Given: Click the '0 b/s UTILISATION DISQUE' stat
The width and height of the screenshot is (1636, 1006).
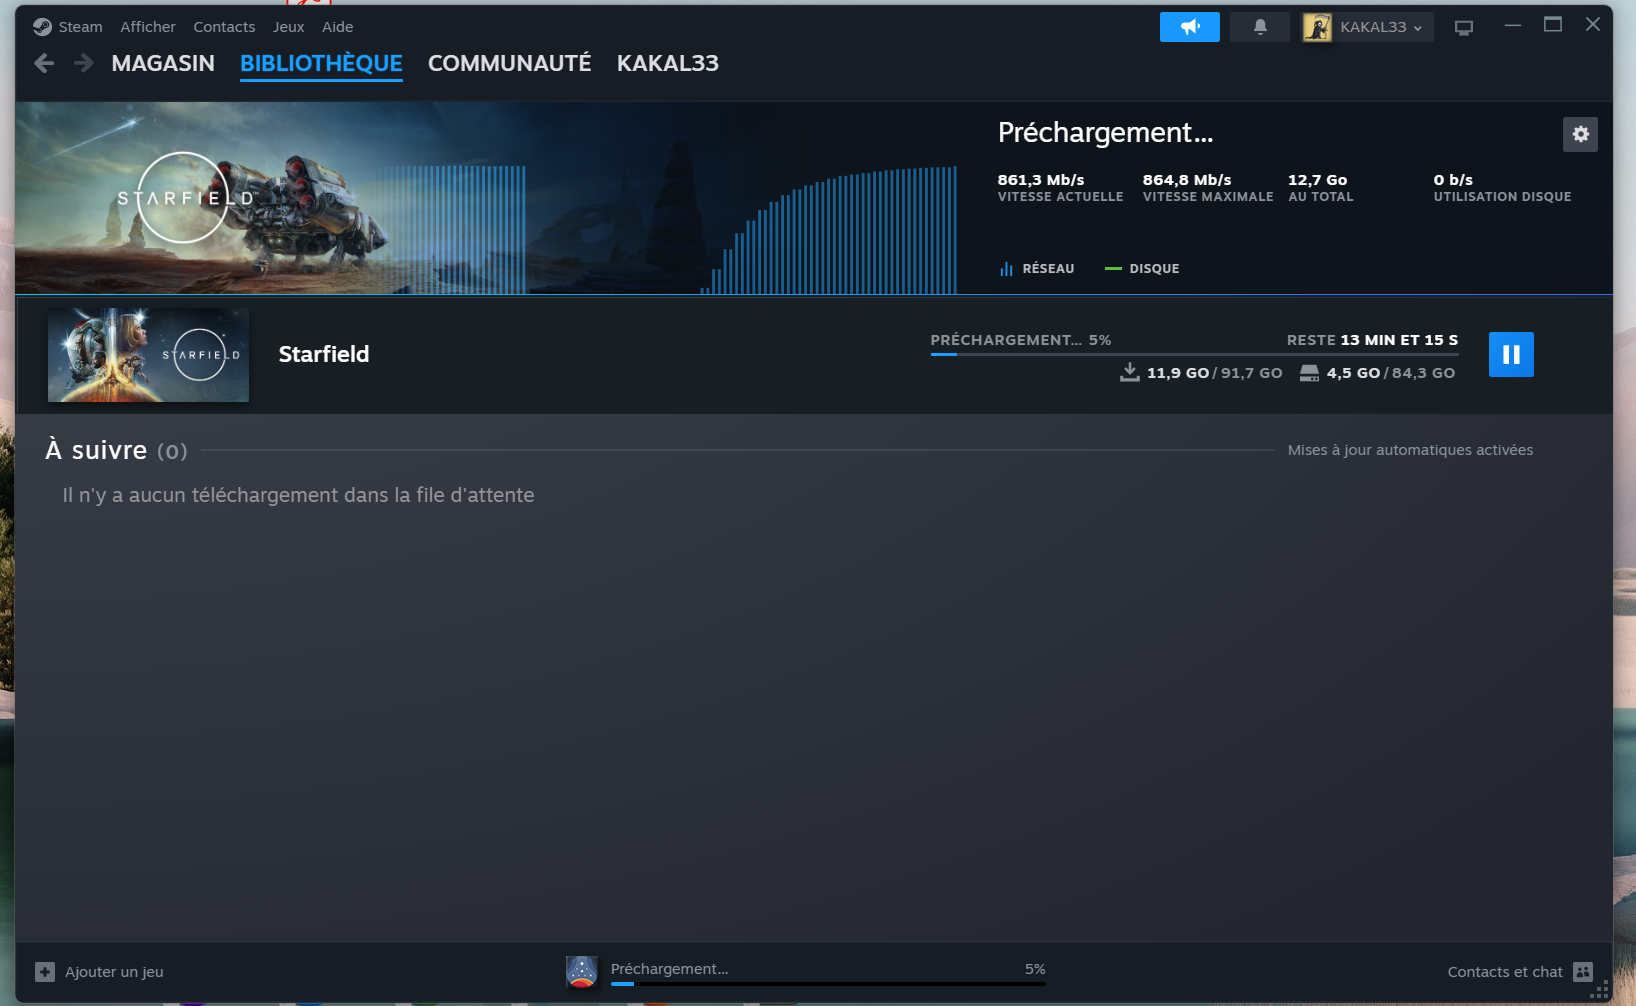Looking at the screenshot, I should pyautogui.click(x=1502, y=187).
